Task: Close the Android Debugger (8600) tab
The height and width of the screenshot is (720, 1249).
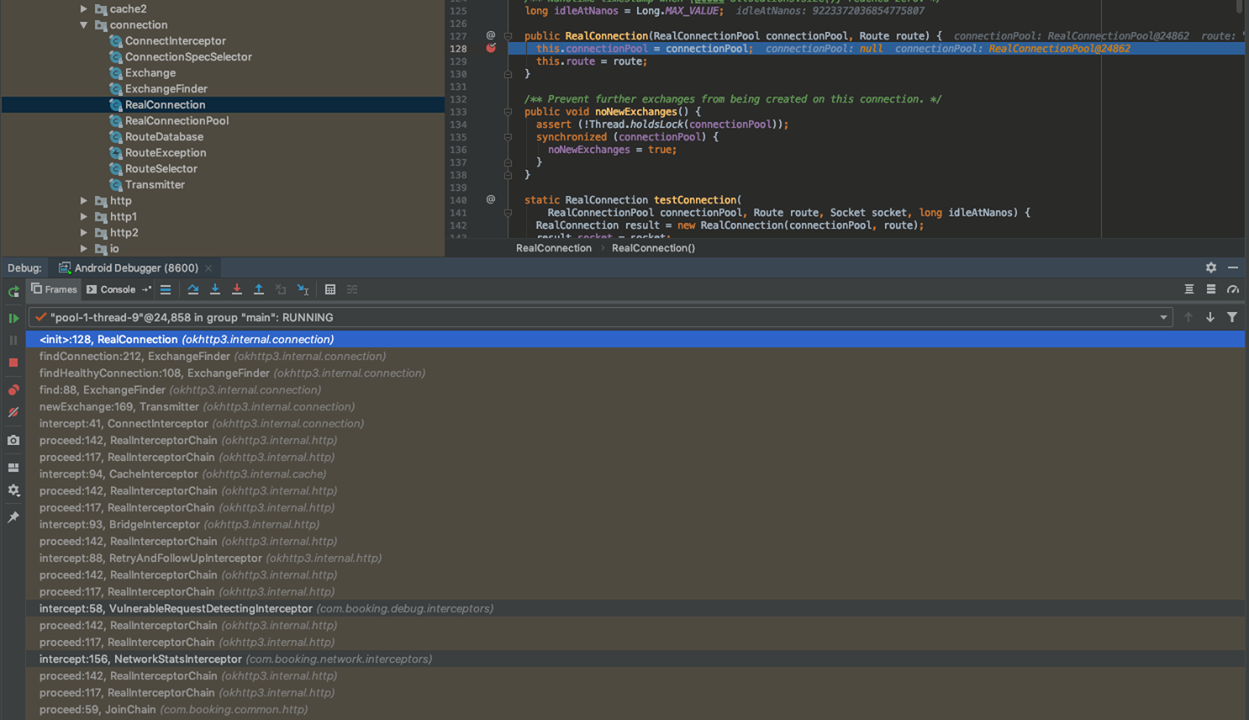Action: point(209,268)
